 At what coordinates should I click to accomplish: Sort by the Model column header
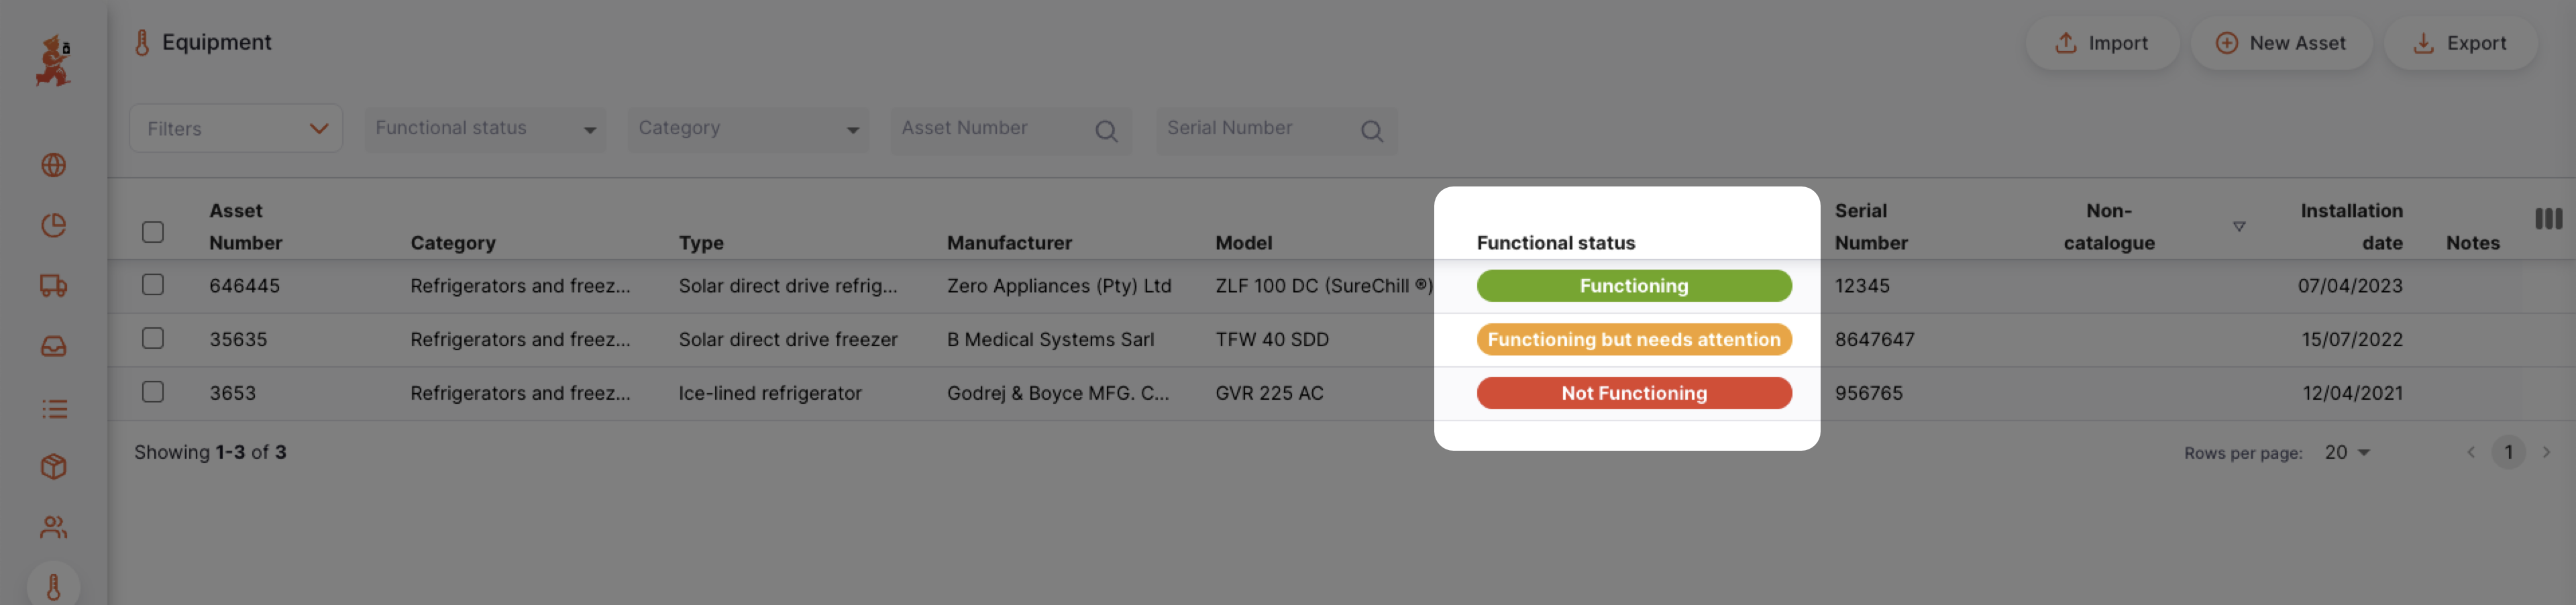click(x=1244, y=243)
